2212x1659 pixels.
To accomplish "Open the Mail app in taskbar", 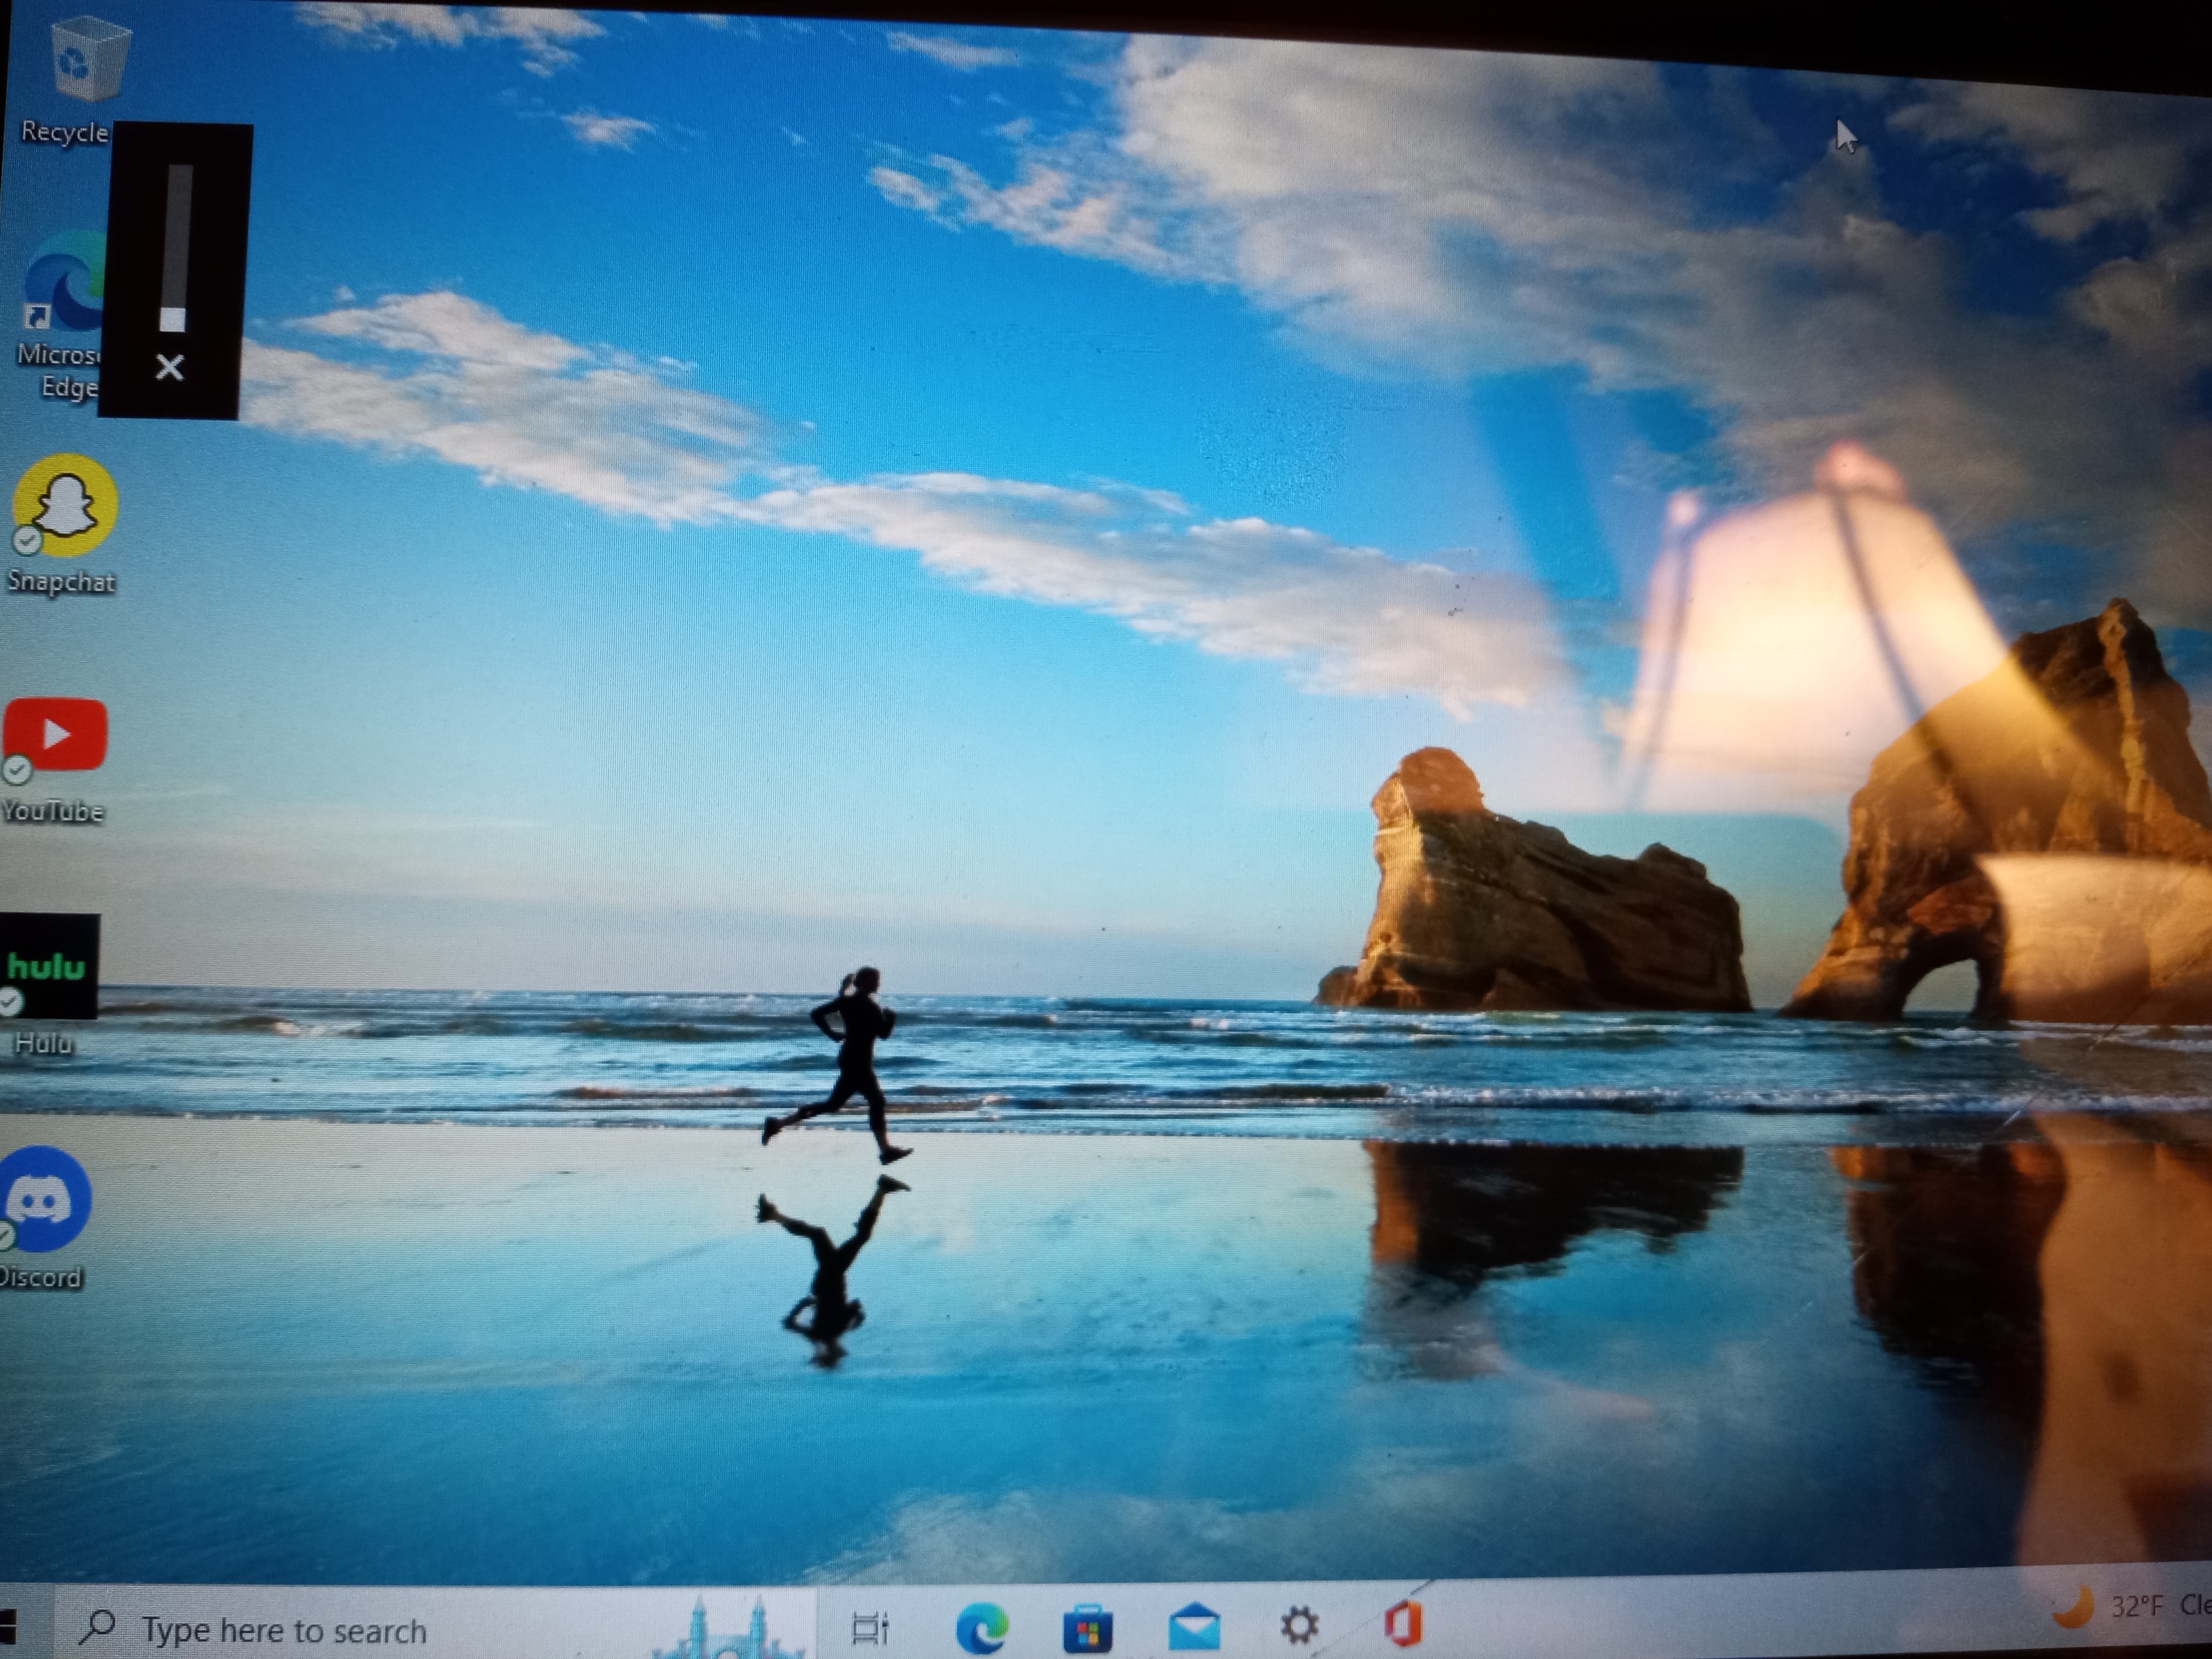I will [1194, 1627].
